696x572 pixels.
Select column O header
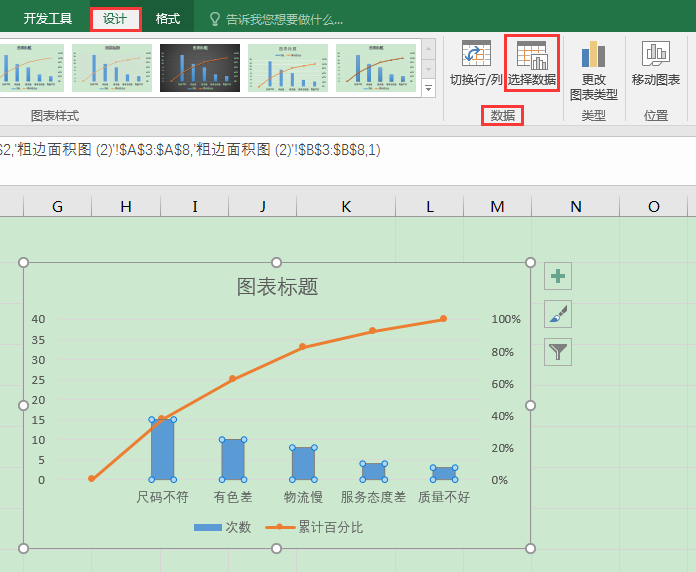click(653, 206)
